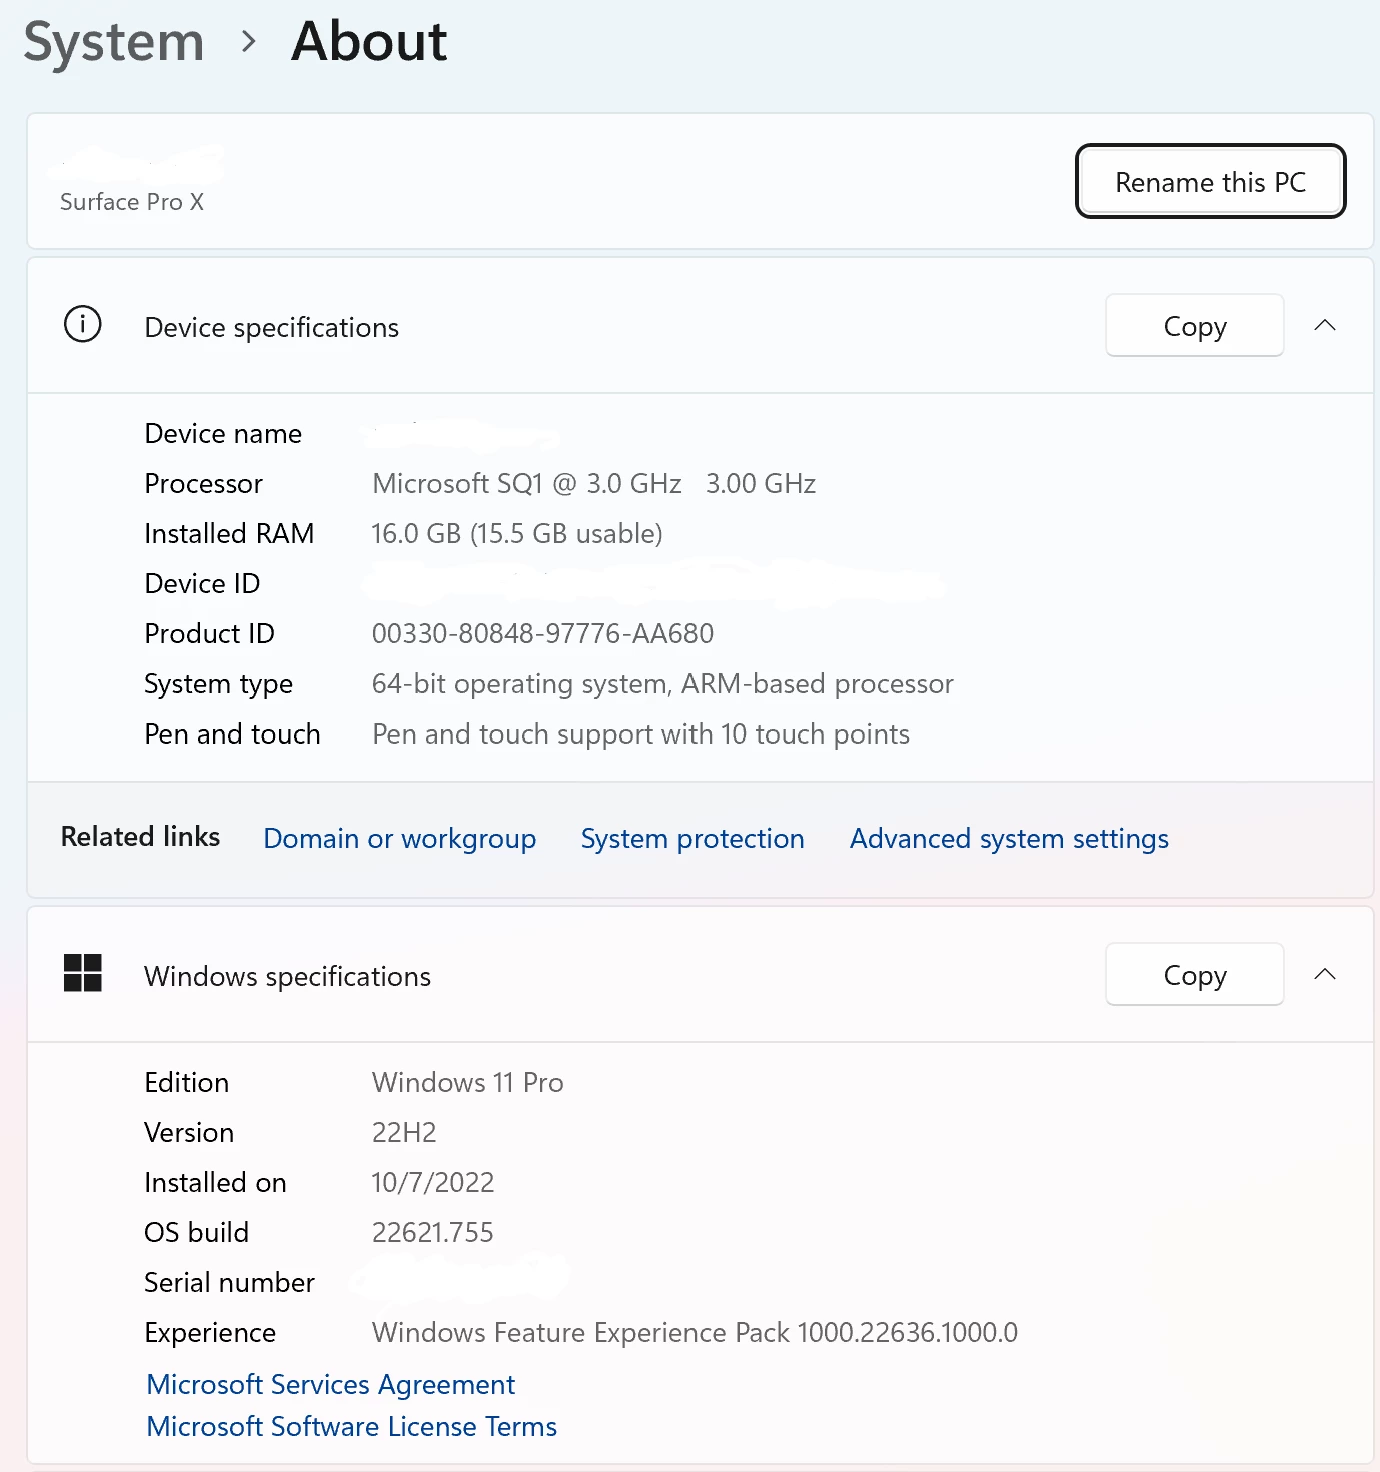Open Microsoft Services Agreement link
1380x1472 pixels.
330,1384
